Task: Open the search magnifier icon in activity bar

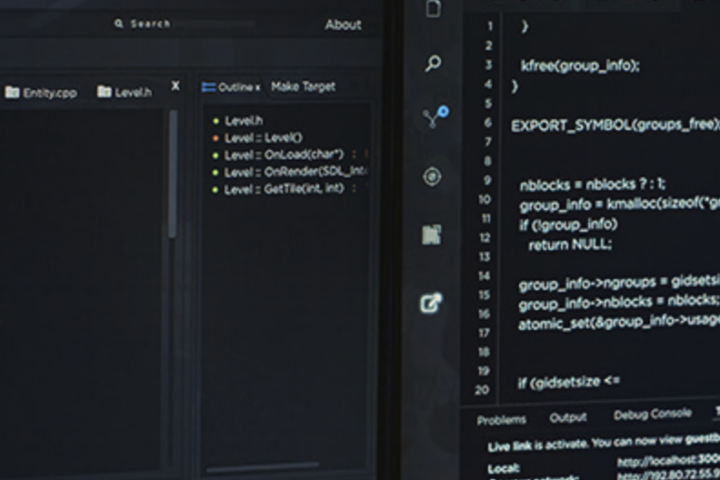Action: [433, 63]
